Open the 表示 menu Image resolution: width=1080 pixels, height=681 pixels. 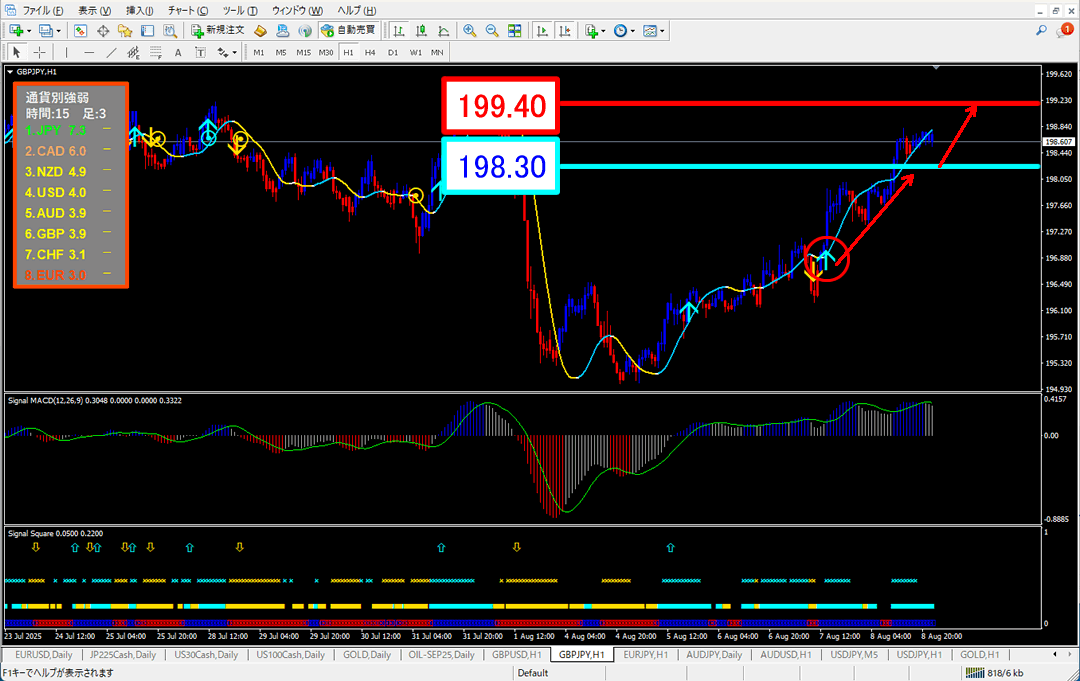click(x=94, y=10)
